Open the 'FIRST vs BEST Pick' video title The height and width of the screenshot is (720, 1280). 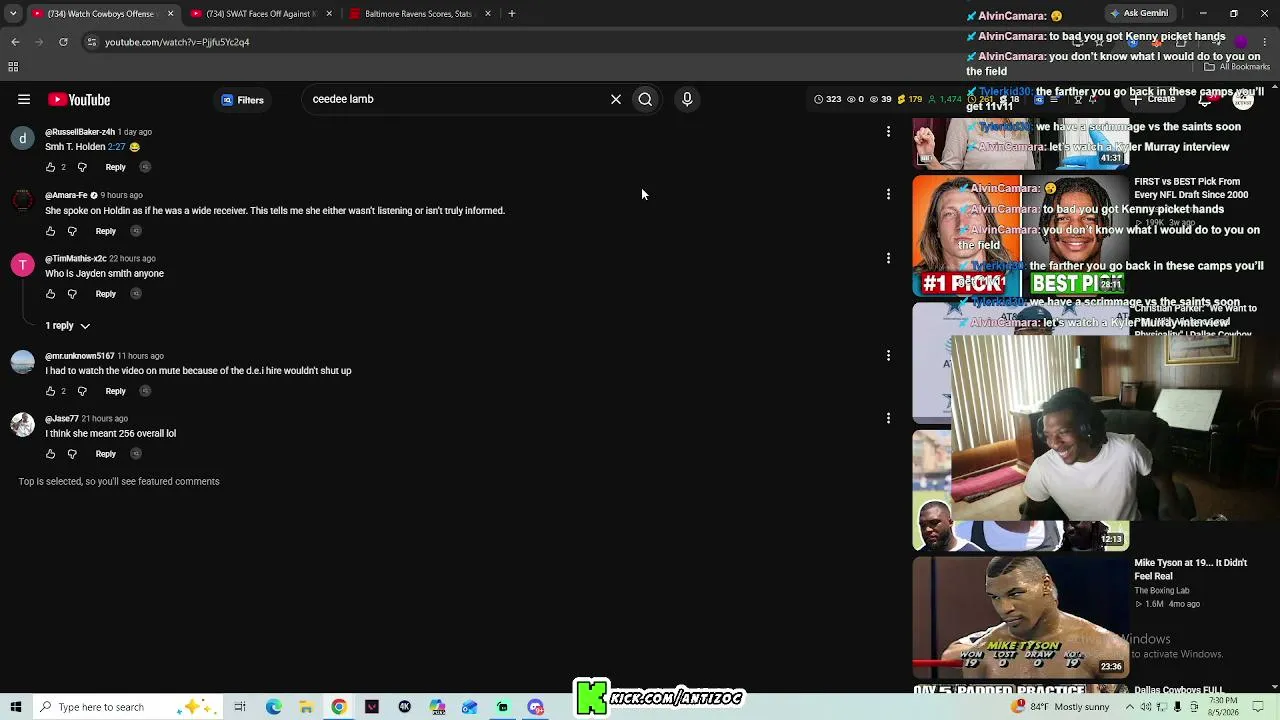(1191, 188)
